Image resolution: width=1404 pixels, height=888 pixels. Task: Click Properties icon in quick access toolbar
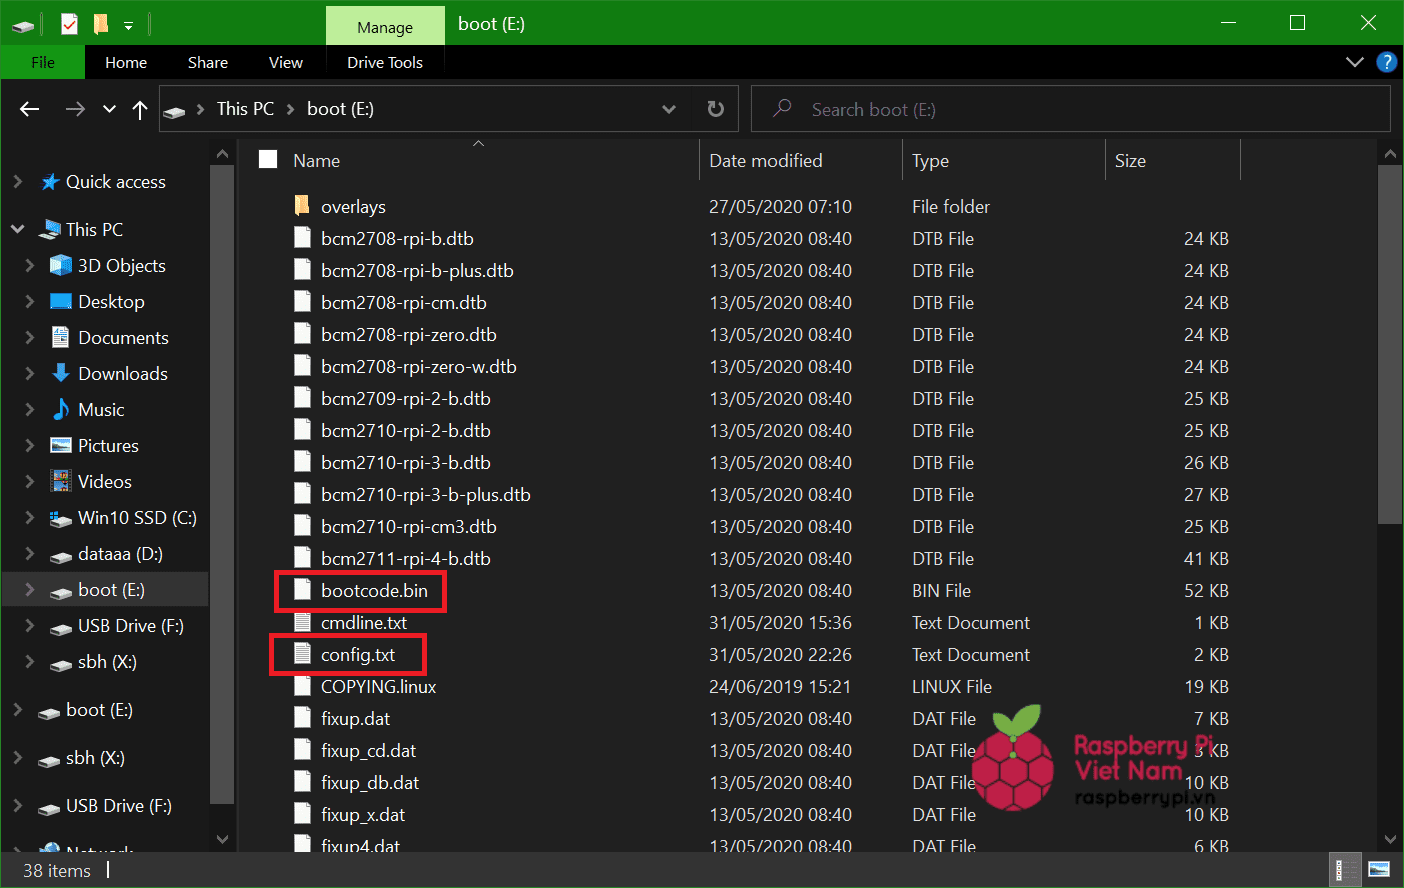[69, 23]
